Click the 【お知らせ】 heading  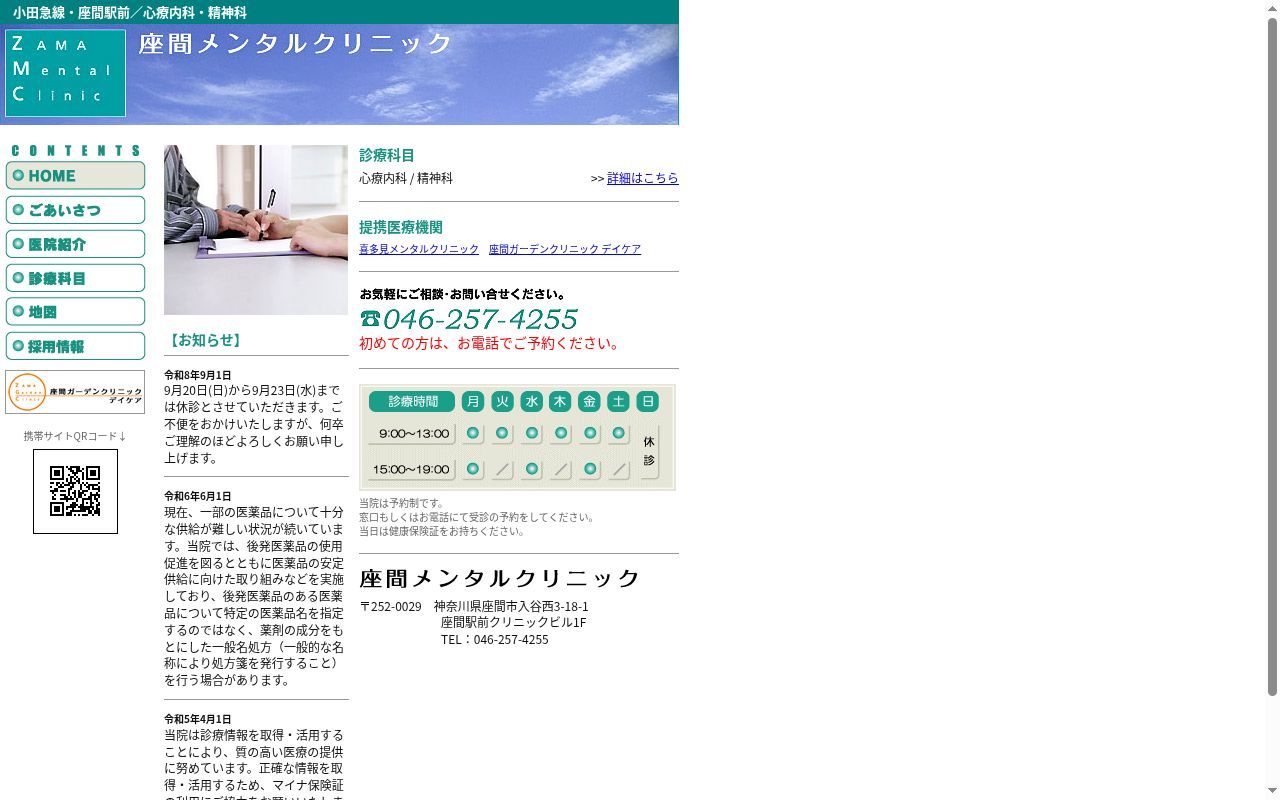[205, 340]
